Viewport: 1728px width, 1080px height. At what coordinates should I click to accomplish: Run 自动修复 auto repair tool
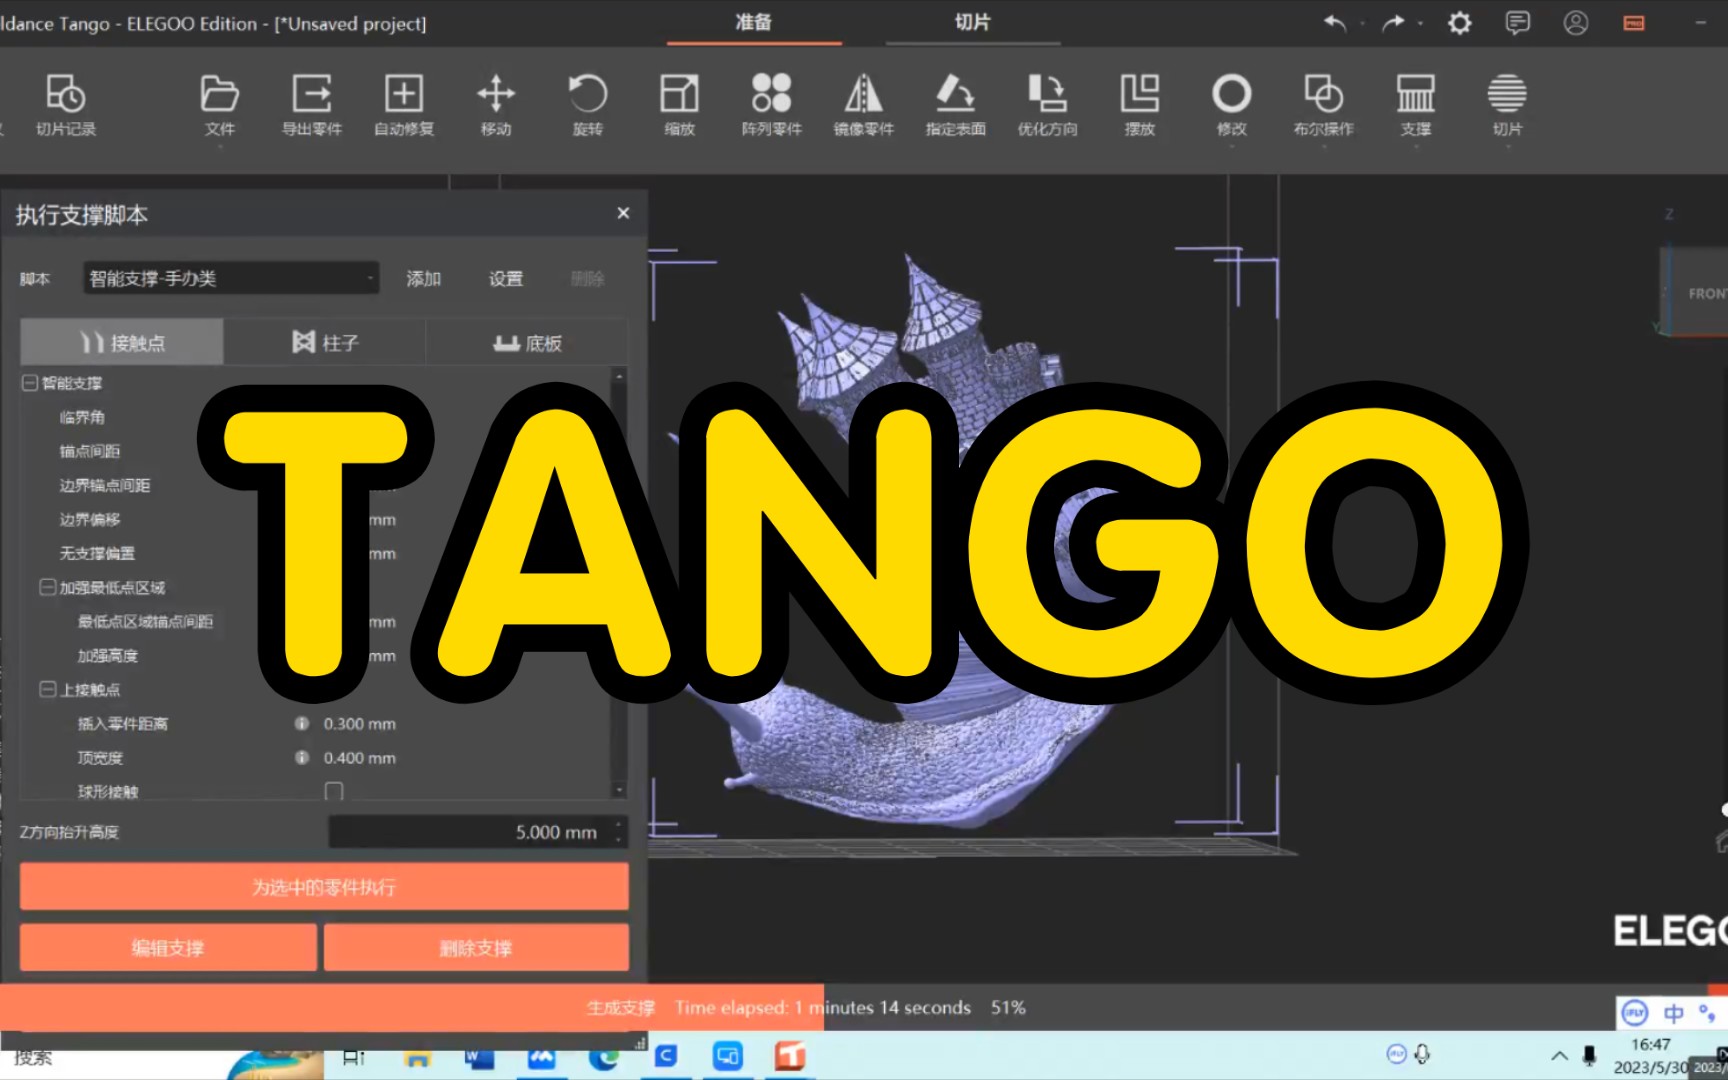point(404,105)
